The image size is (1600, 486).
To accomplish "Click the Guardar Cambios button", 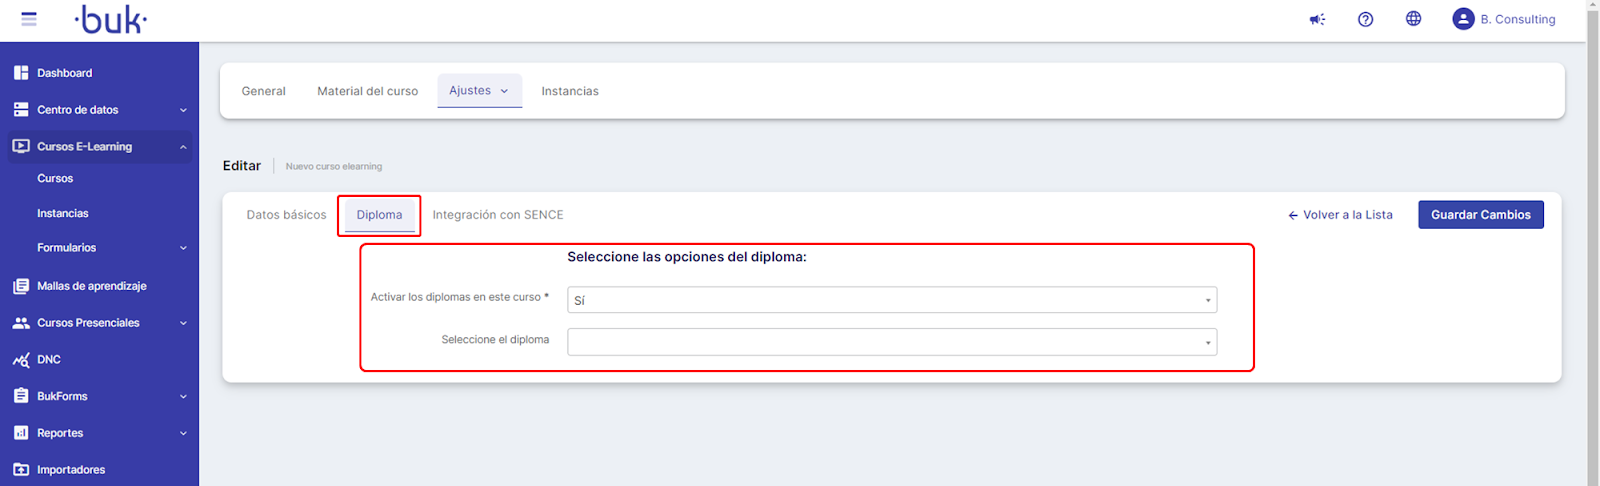I will tap(1480, 215).
